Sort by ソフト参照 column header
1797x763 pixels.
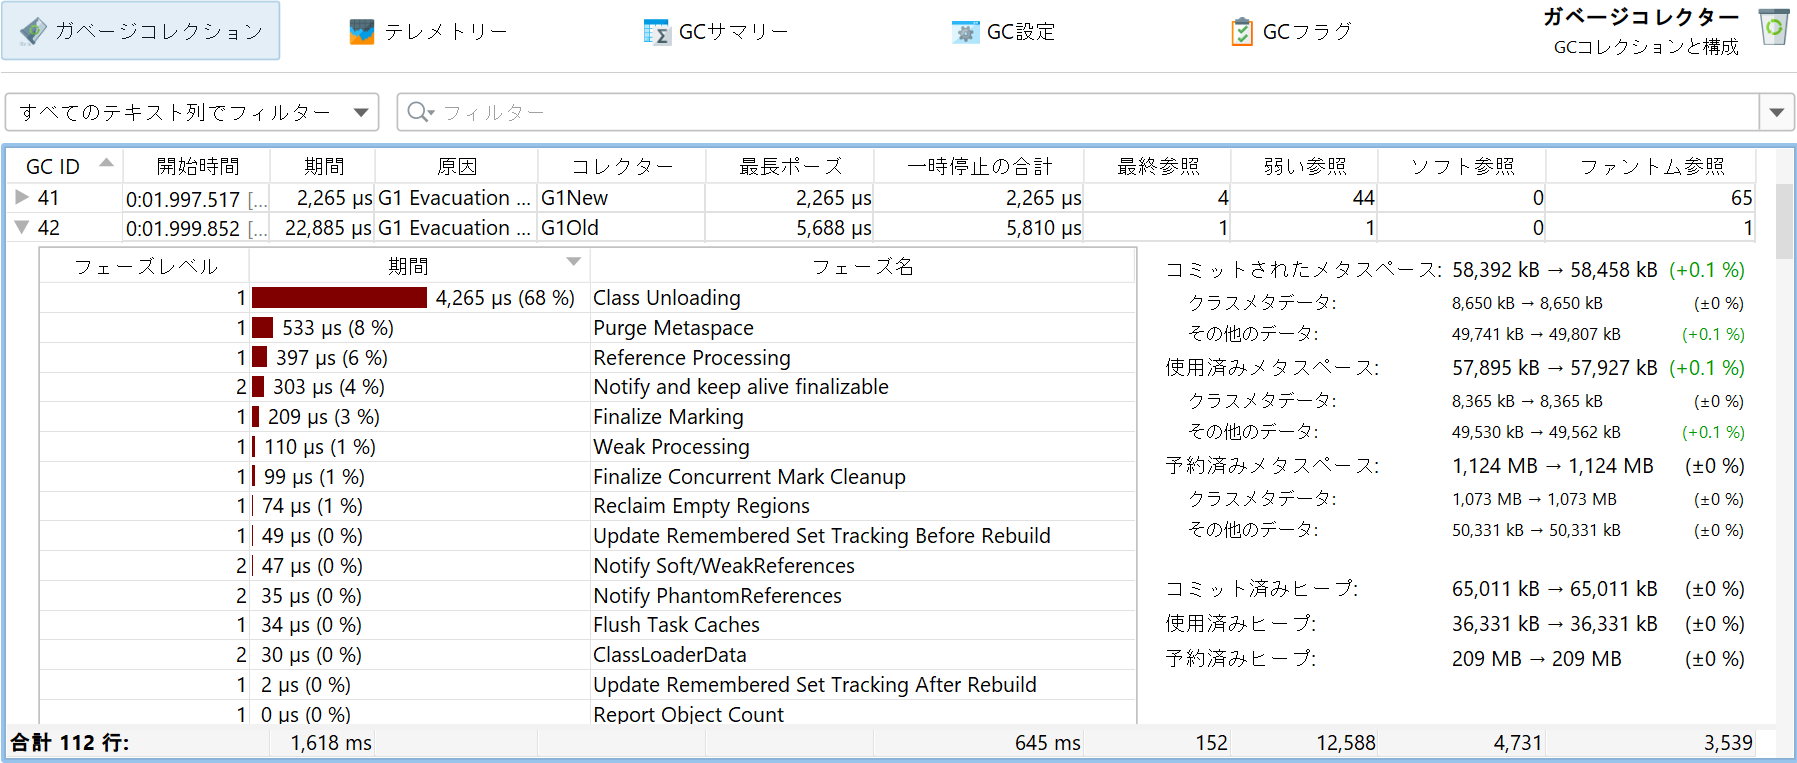click(1462, 166)
